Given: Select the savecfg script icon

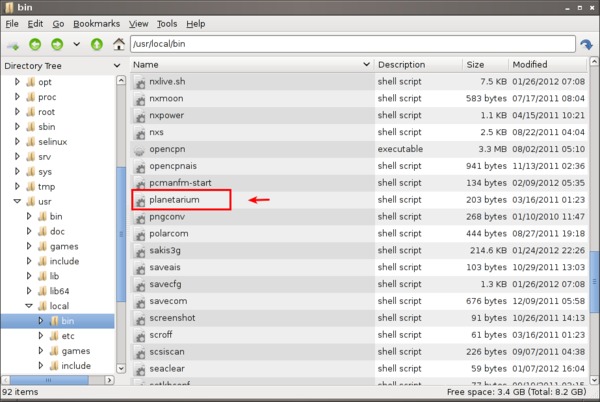Looking at the screenshot, I should (x=140, y=285).
